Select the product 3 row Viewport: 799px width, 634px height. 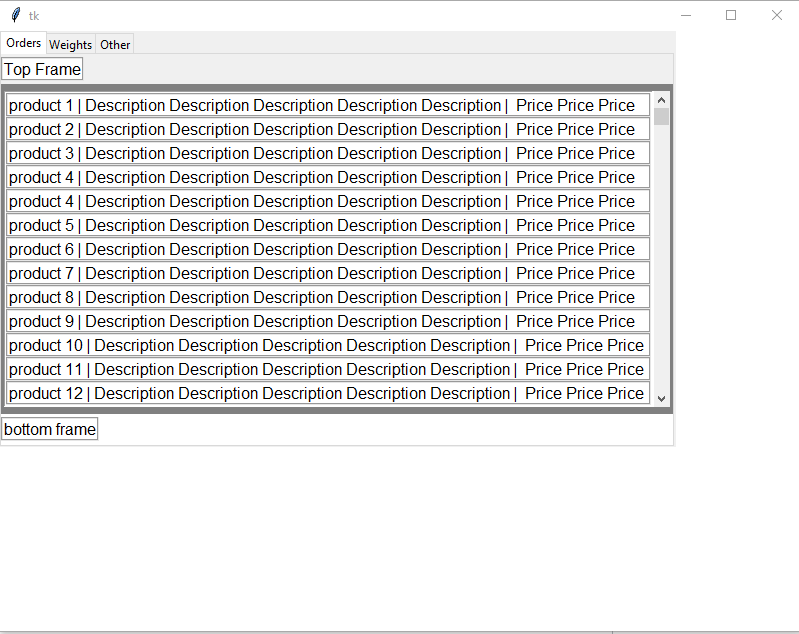pyautogui.click(x=328, y=153)
